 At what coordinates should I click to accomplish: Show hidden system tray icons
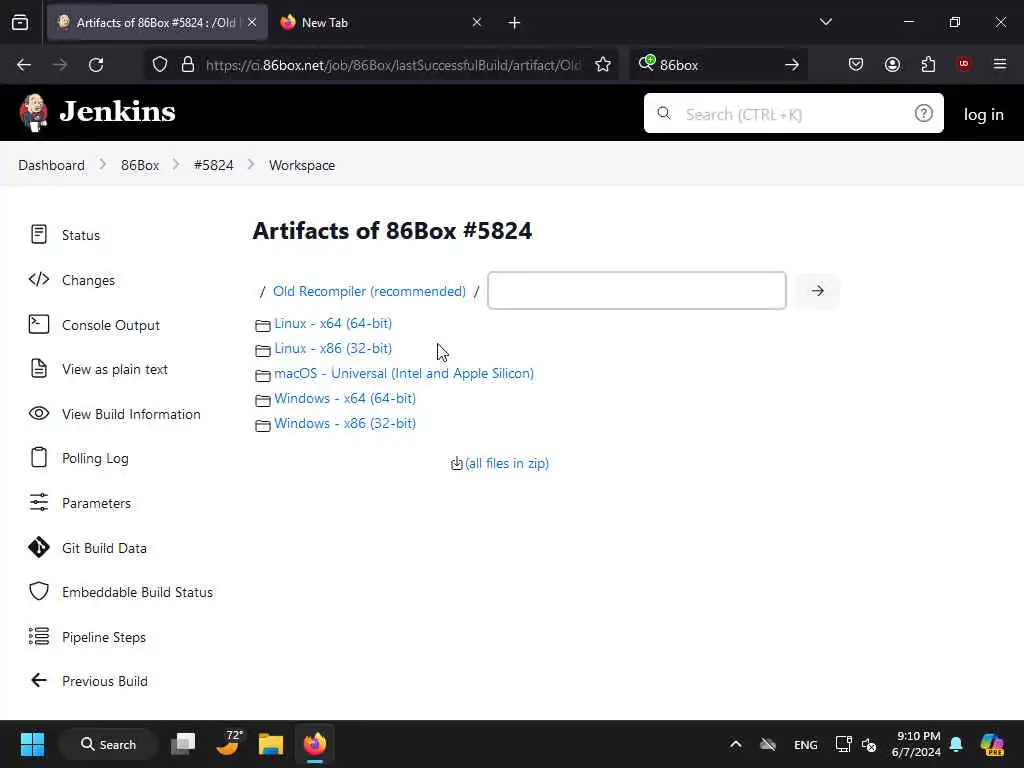coord(735,744)
